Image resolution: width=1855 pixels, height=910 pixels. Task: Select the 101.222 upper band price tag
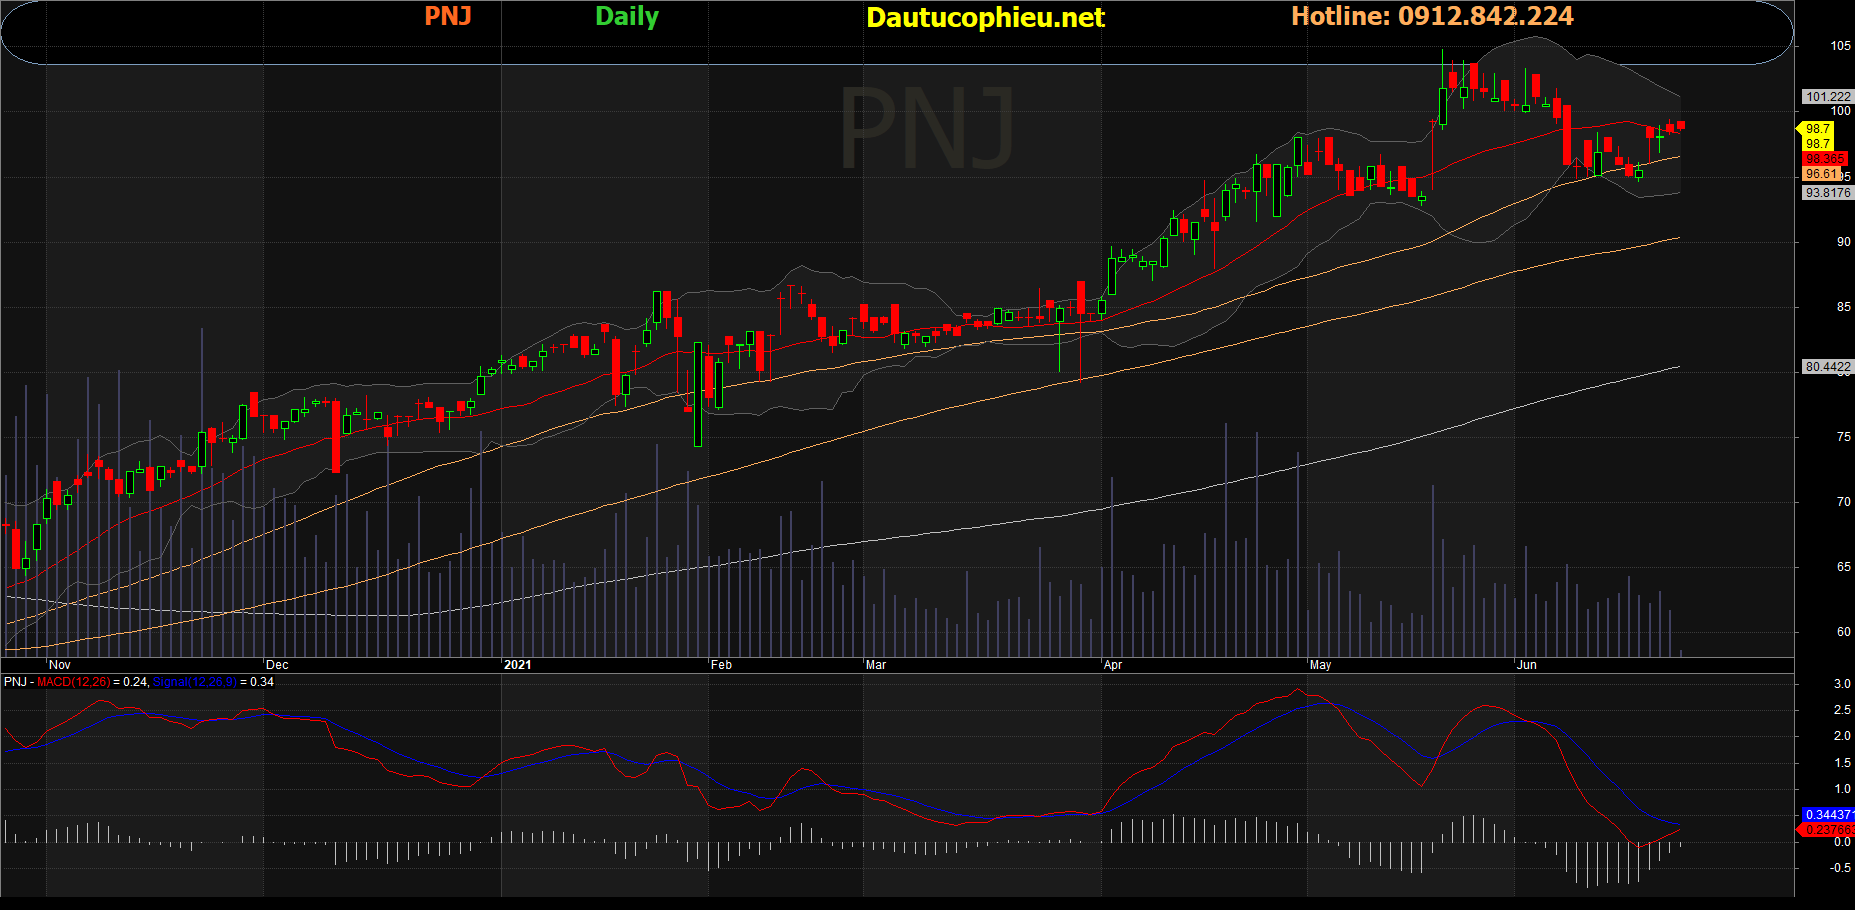coord(1827,97)
